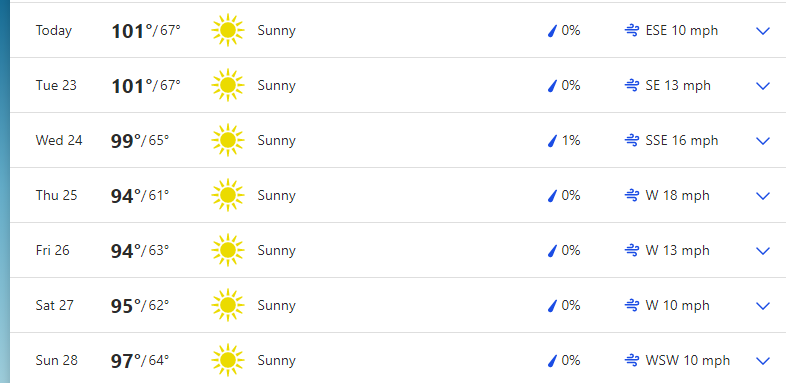
Task: Click the raindrop icon on Sat 27 row
Action: tap(552, 306)
